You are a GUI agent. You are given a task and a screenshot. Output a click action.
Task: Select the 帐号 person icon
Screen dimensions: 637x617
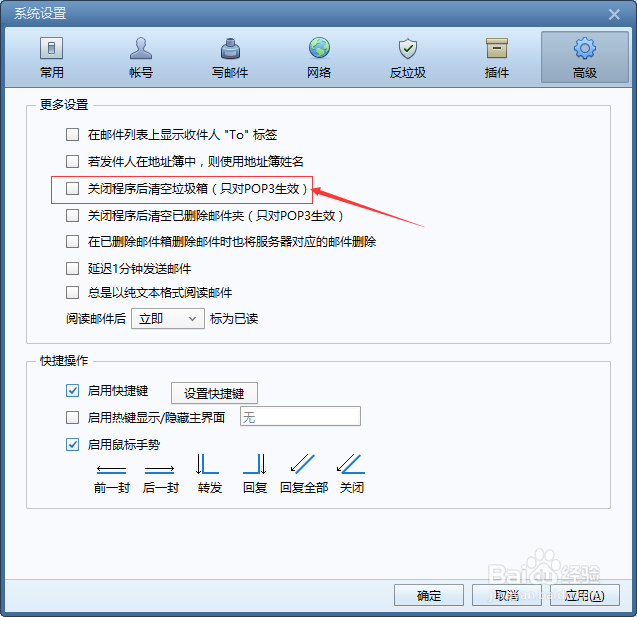pos(141,48)
